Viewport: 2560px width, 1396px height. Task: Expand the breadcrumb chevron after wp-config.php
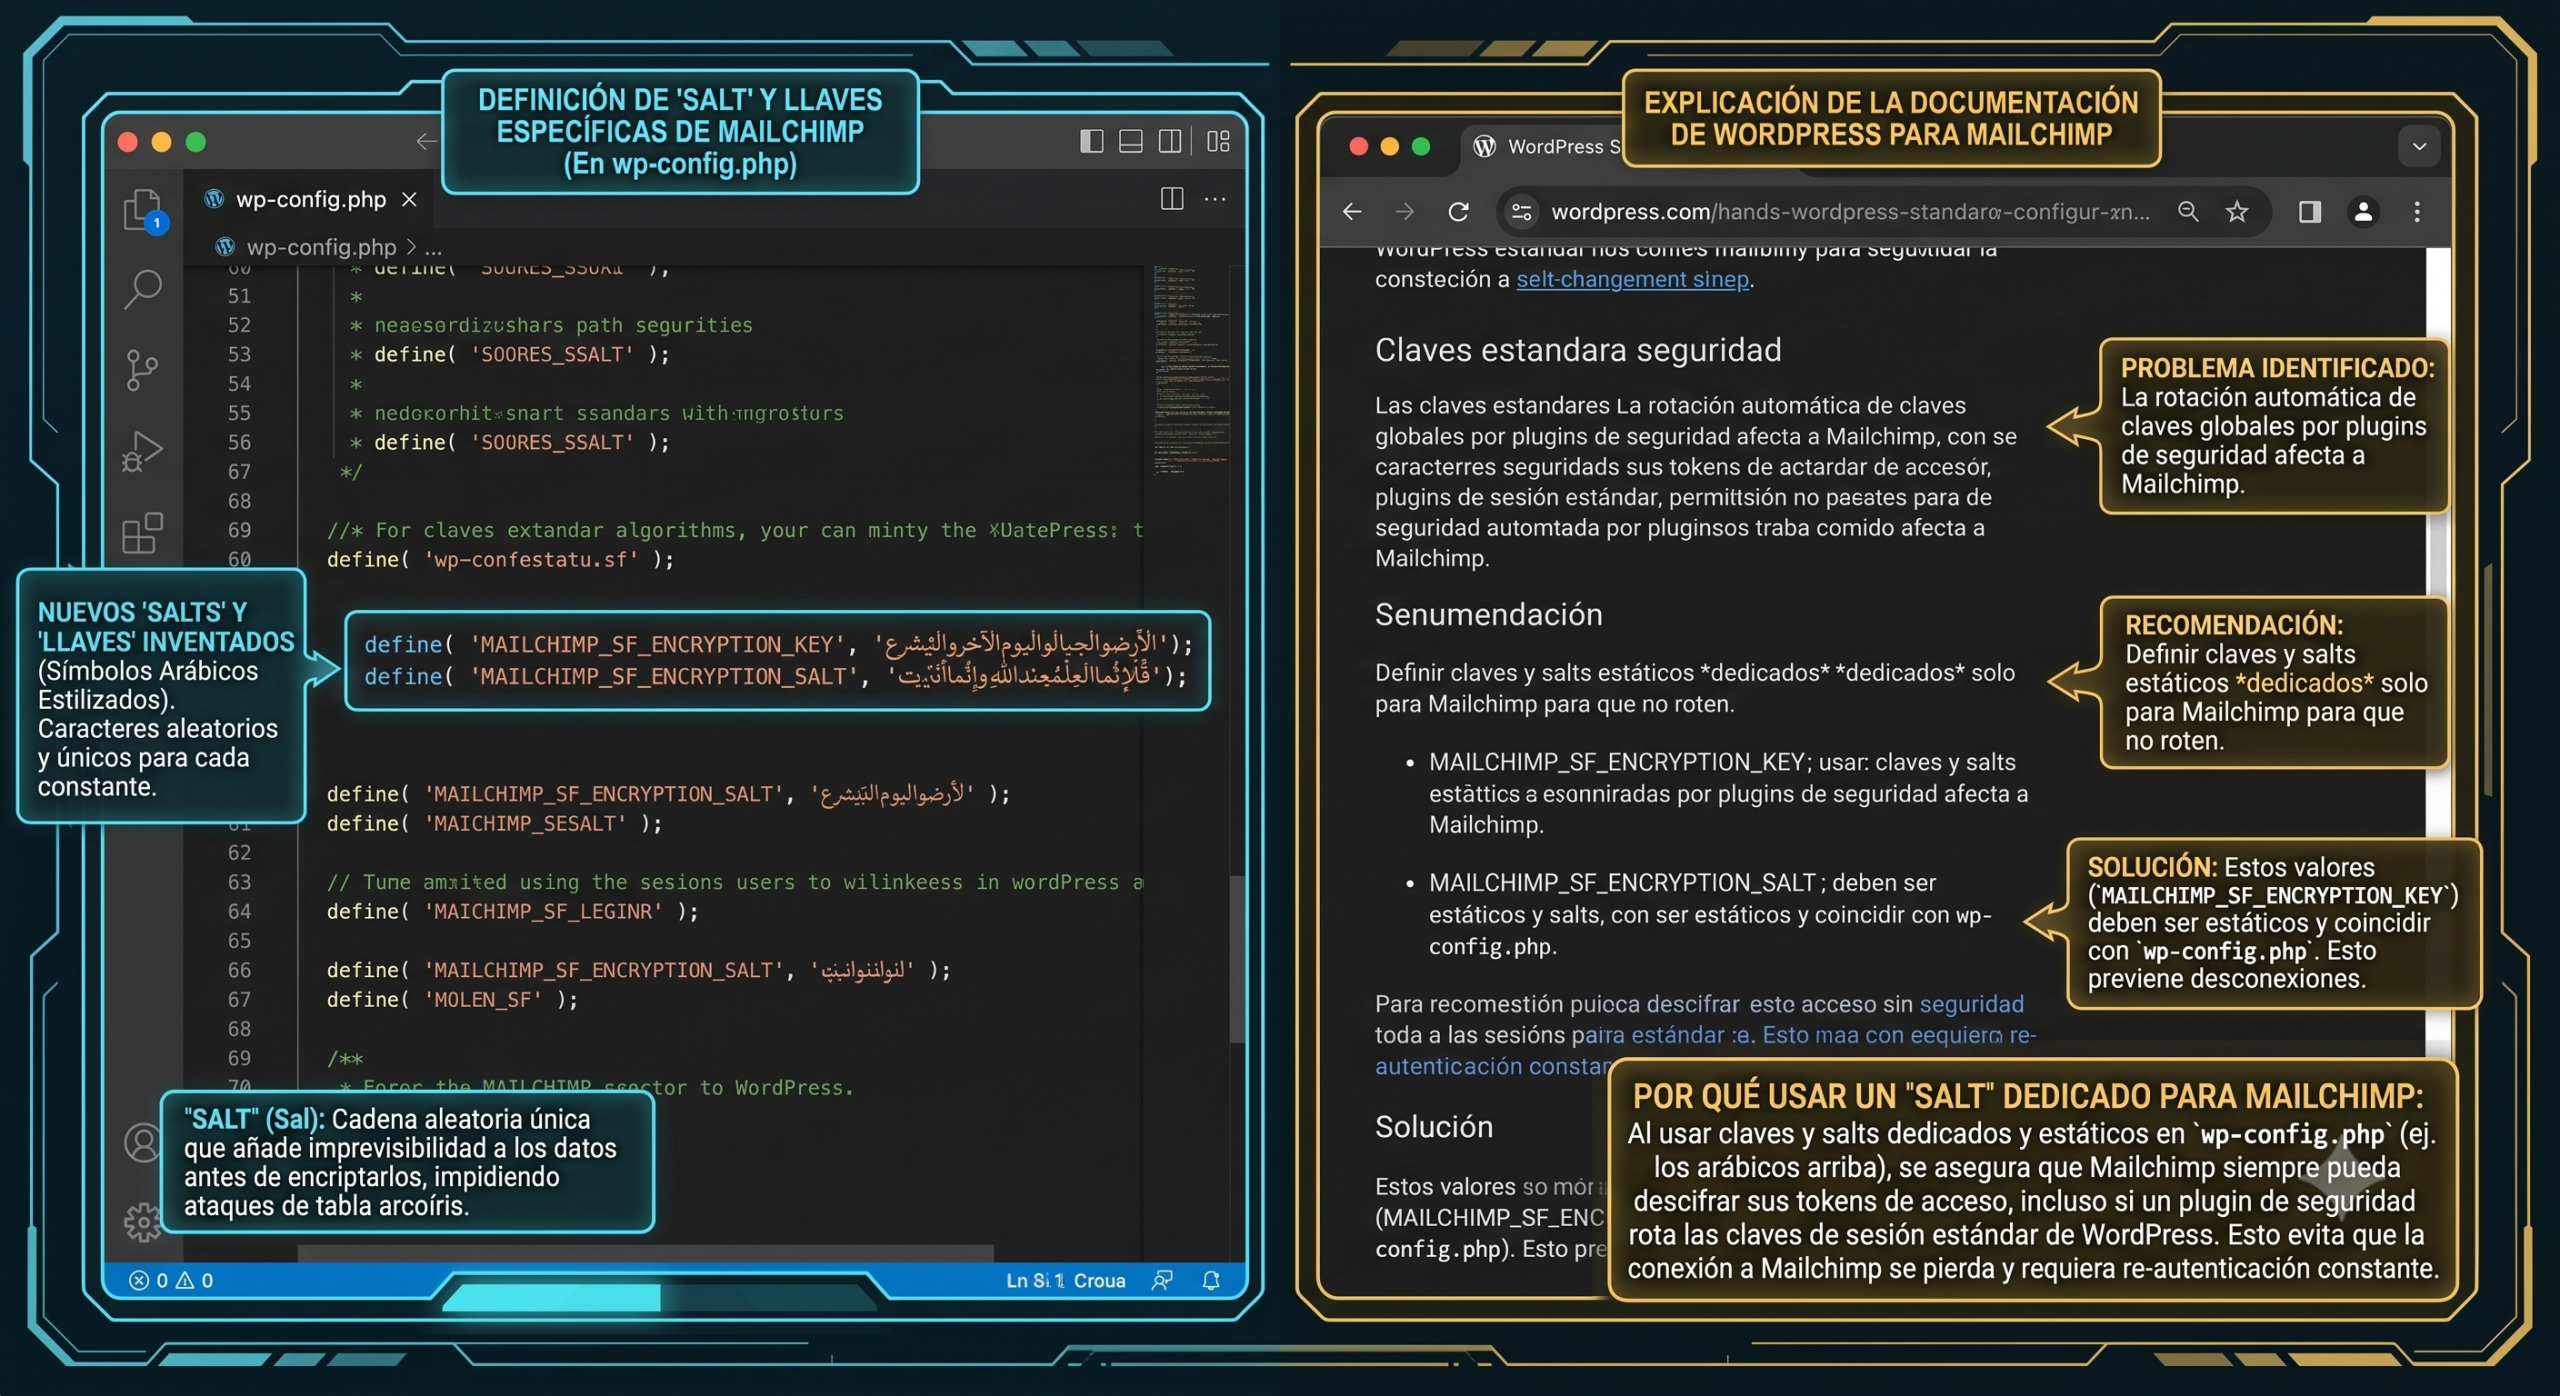click(x=410, y=246)
